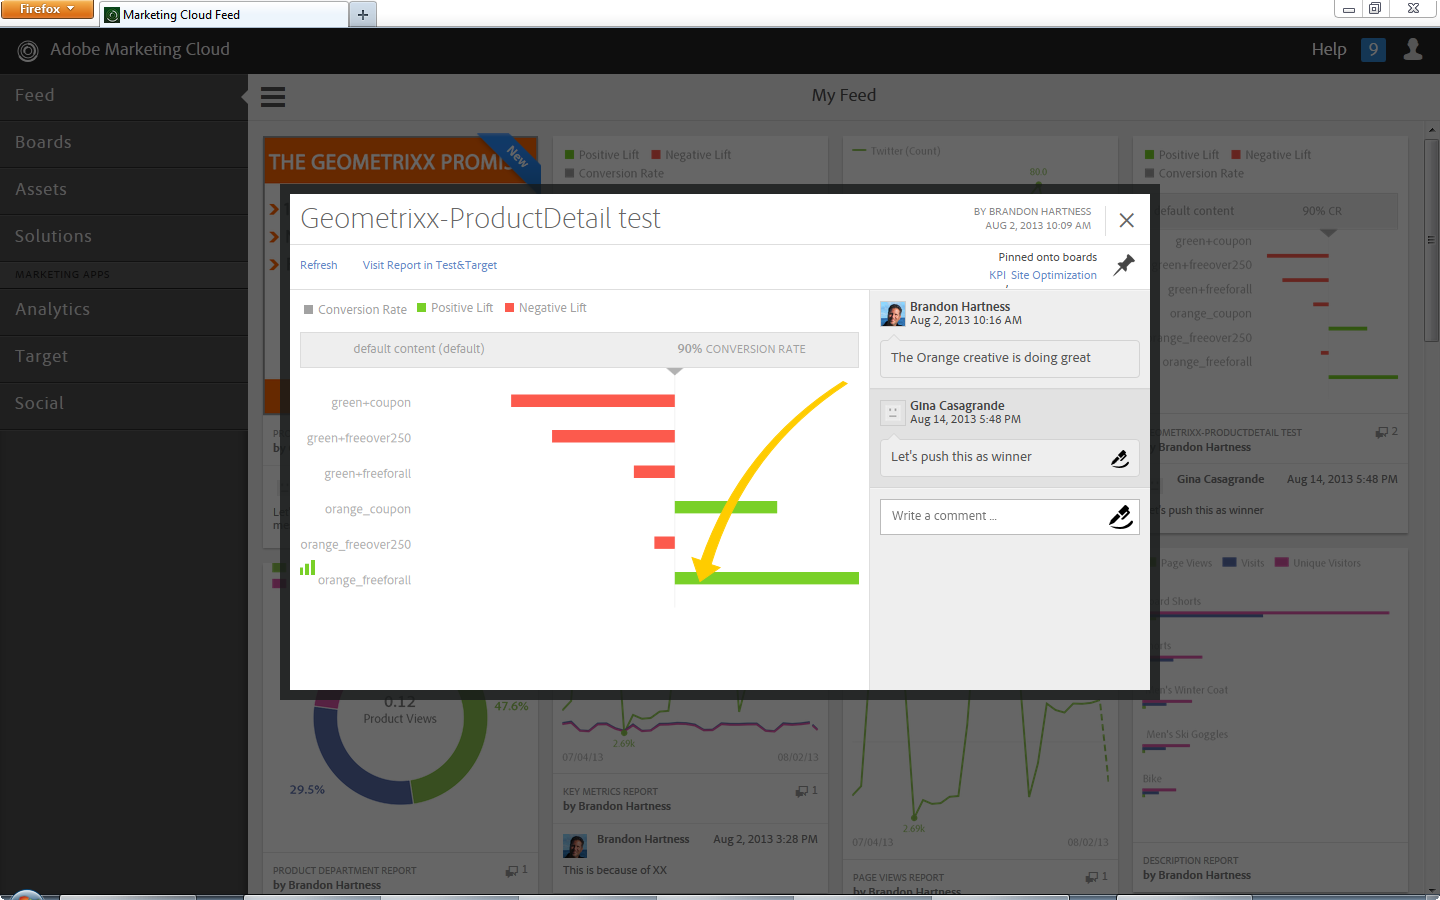The height and width of the screenshot is (900, 1440).
Task: Click Visit Report in Test&Target link
Action: coord(430,265)
